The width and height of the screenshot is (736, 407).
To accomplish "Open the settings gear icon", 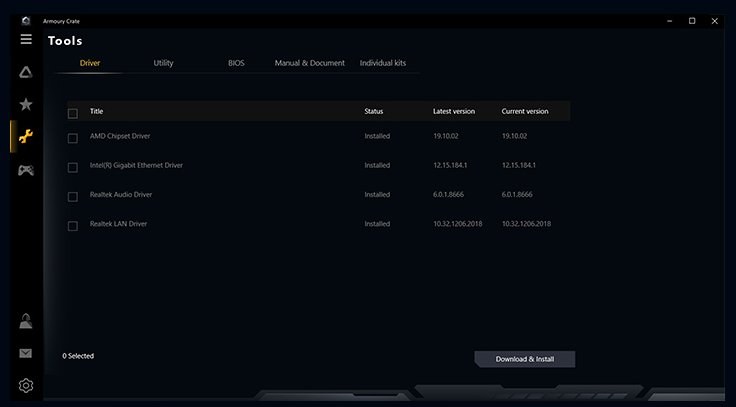I will coord(26,385).
